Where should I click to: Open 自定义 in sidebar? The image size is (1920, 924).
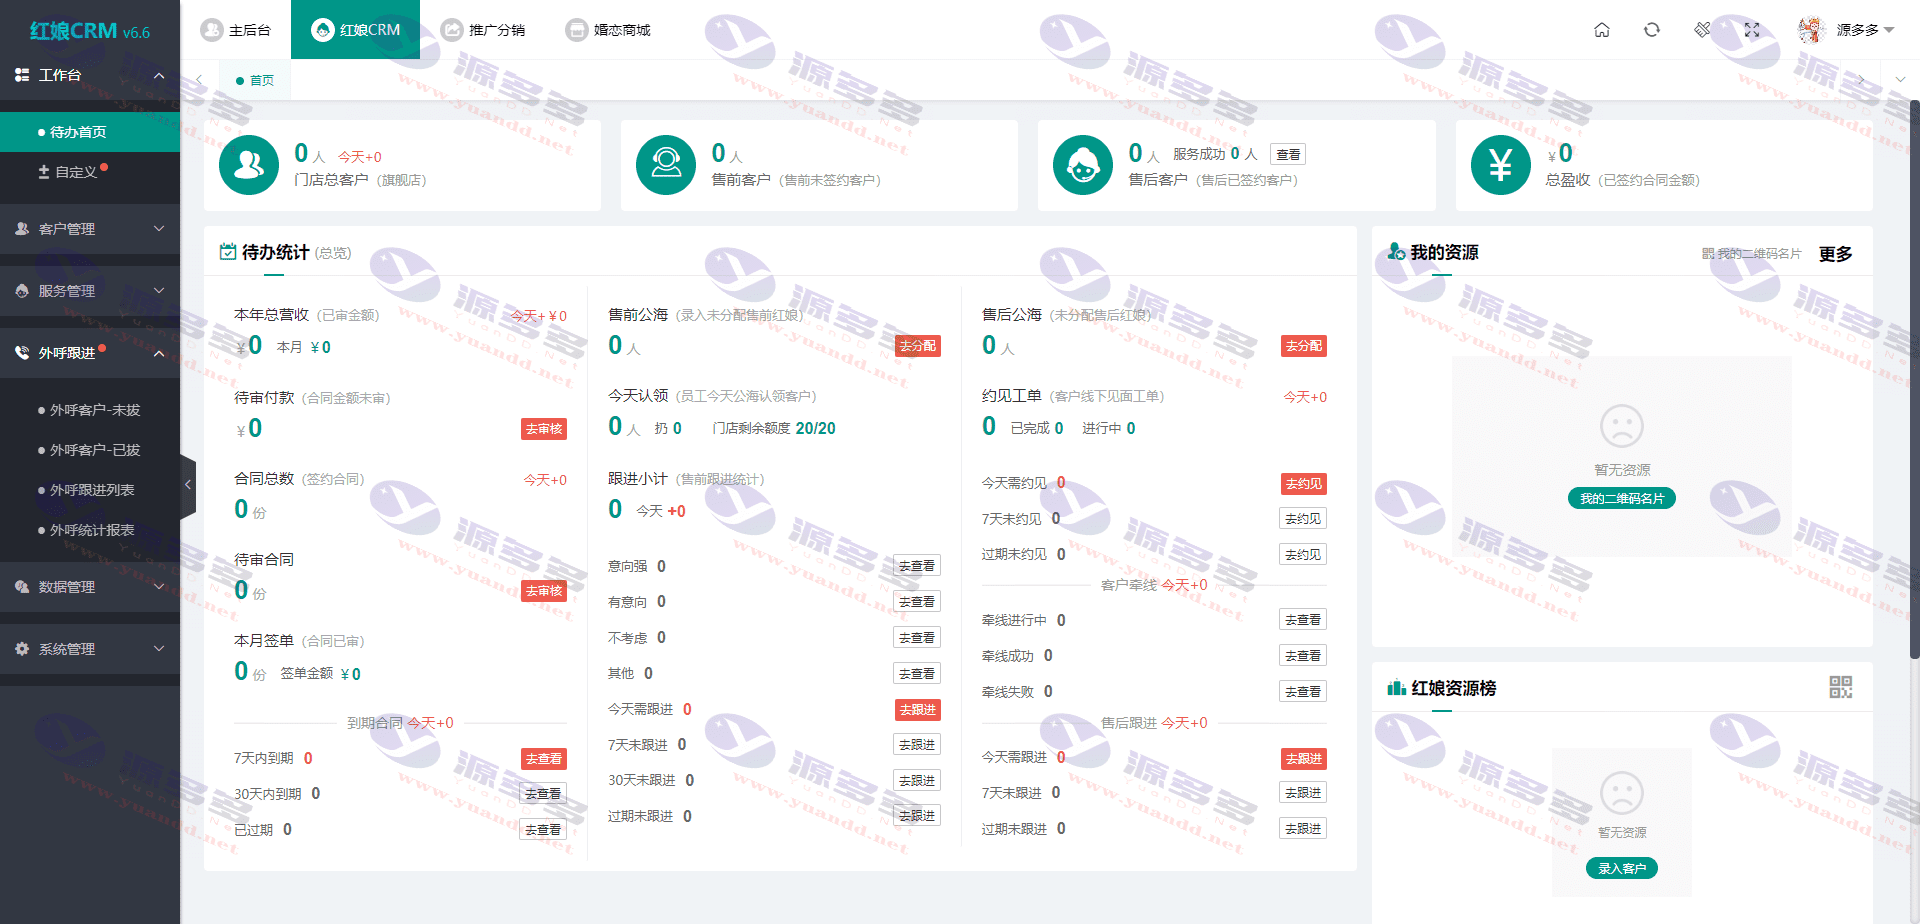90,172
